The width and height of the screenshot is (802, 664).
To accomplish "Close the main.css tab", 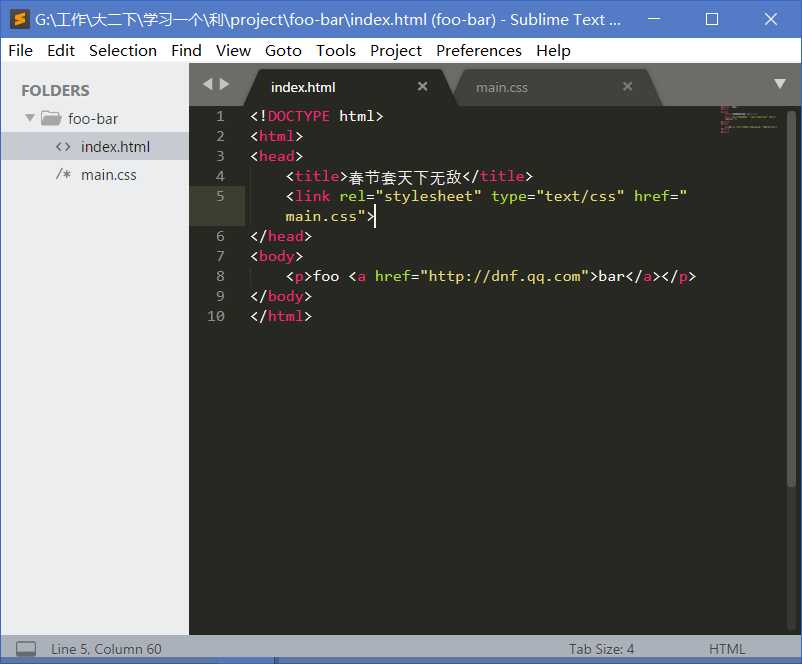I will pos(628,86).
